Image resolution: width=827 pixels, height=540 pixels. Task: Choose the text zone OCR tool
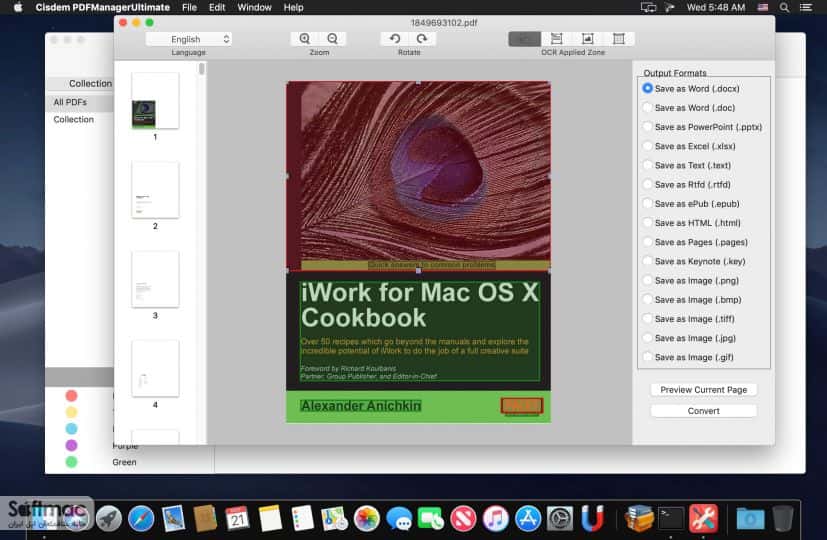coord(556,38)
